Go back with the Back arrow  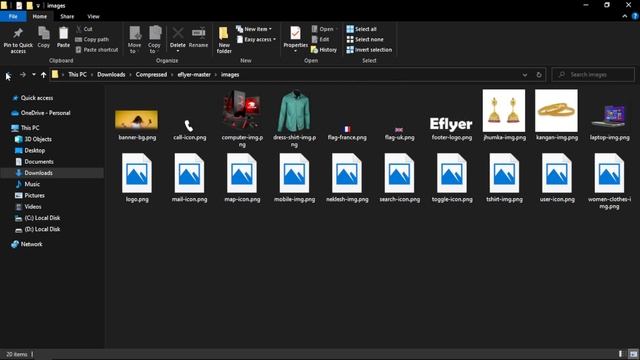[x=8, y=75]
